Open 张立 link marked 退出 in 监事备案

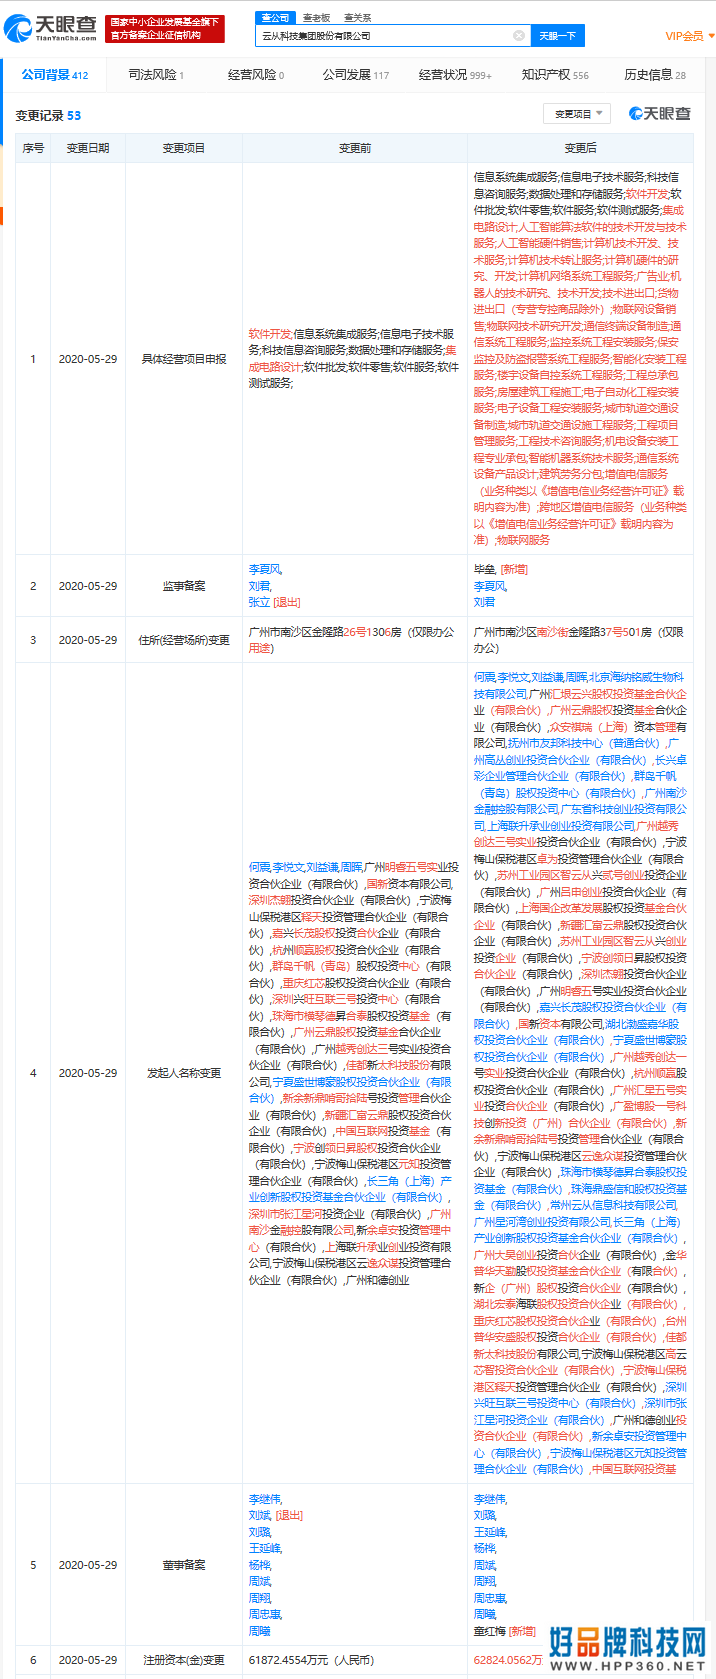[259, 602]
